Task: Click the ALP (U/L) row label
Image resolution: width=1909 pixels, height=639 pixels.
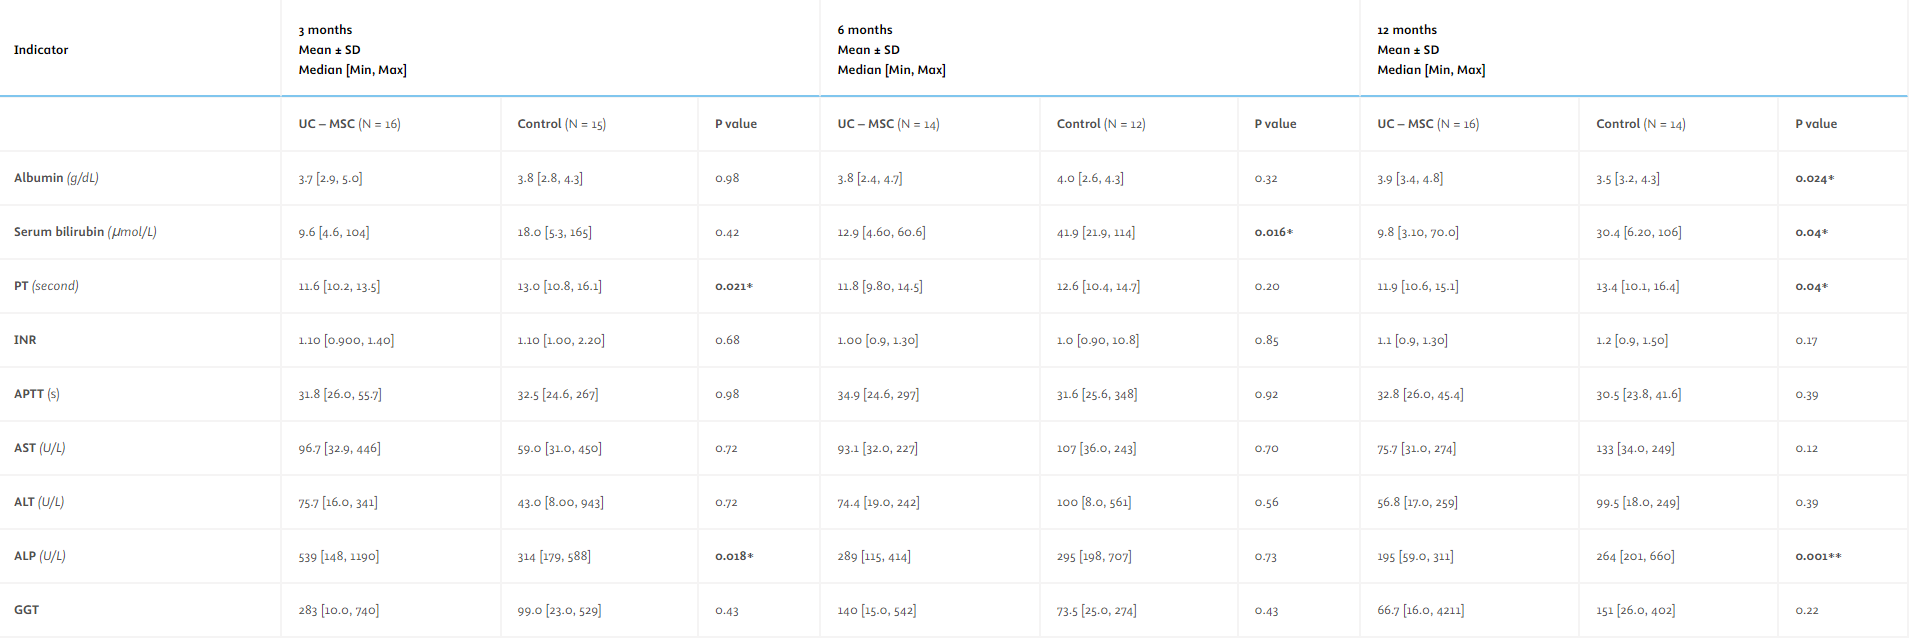Action: point(40,556)
